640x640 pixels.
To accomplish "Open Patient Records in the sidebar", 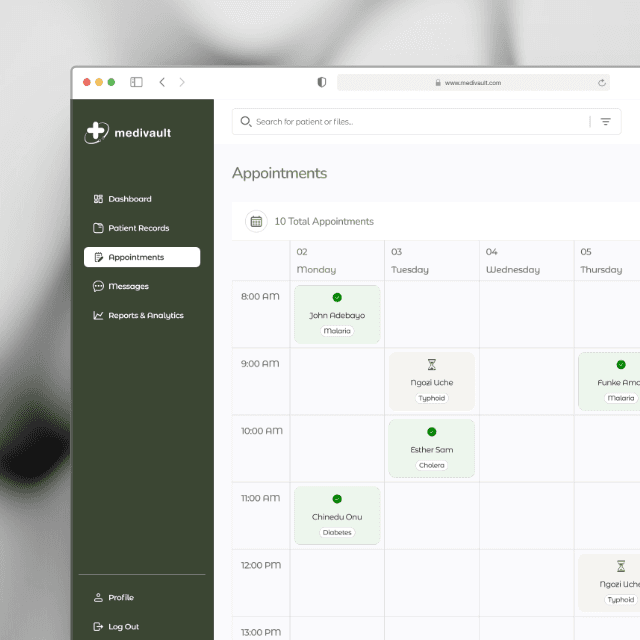I will click(x=142, y=228).
